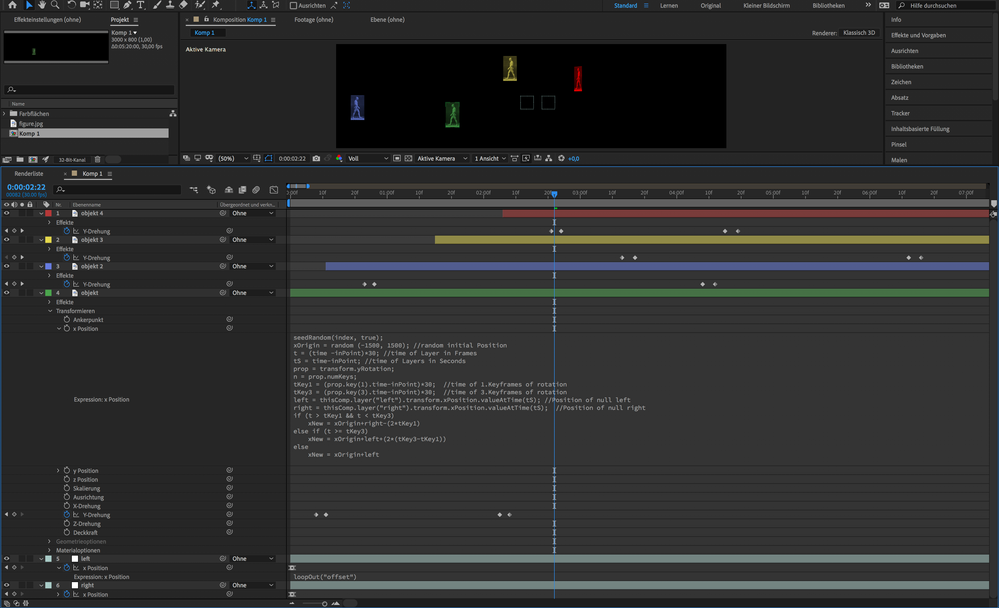Open the Aktive Kamera view dropdown

(x=442, y=158)
